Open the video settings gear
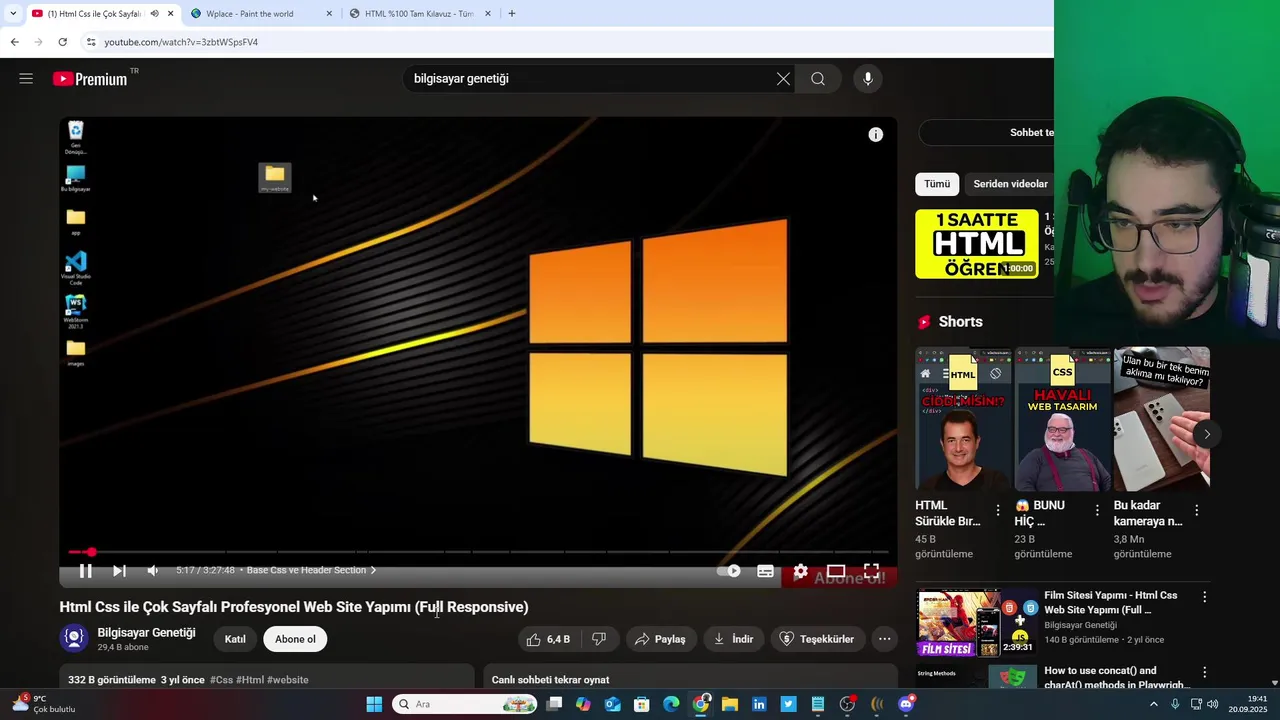Viewport: 1280px width, 720px height. click(x=800, y=571)
